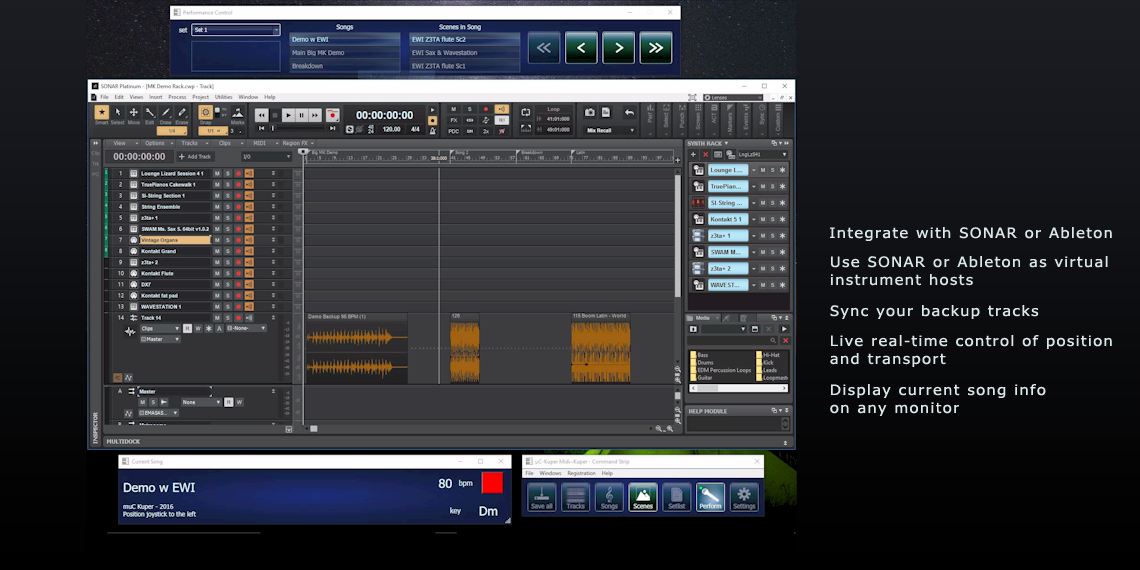Click the Lounge Lizard synth icon in rack
Image resolution: width=1140 pixels, height=570 pixels.
coord(698,170)
